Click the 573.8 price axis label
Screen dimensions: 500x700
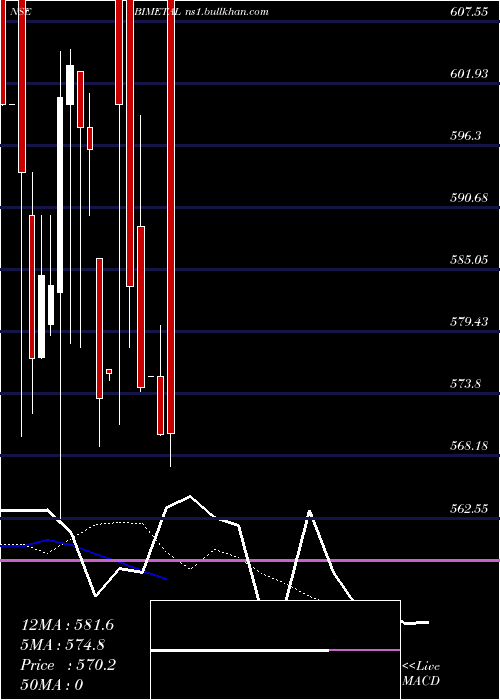[x=465, y=383]
